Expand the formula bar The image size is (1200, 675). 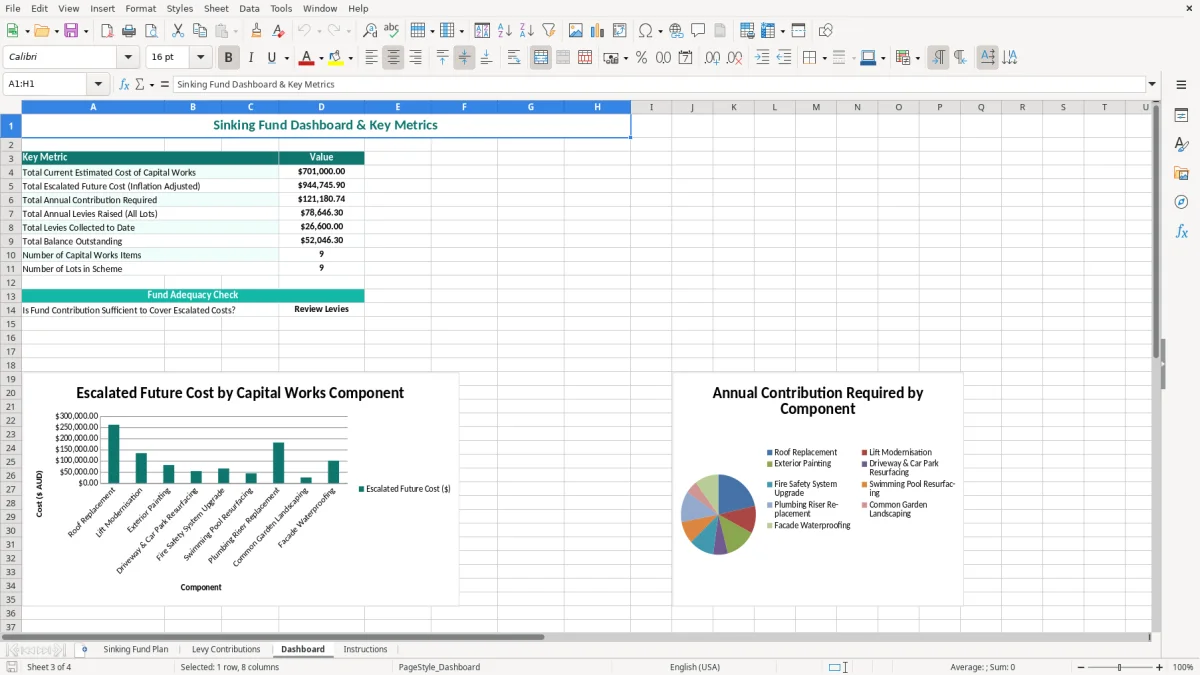click(1152, 84)
